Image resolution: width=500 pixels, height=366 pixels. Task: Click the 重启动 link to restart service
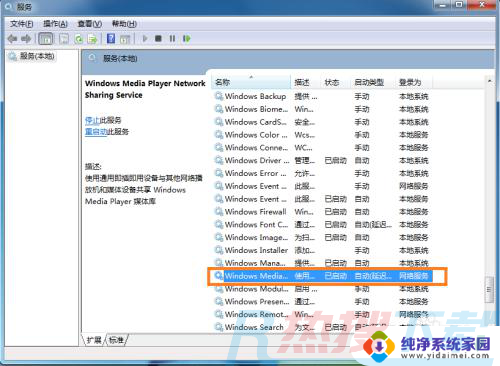[x=96, y=131]
